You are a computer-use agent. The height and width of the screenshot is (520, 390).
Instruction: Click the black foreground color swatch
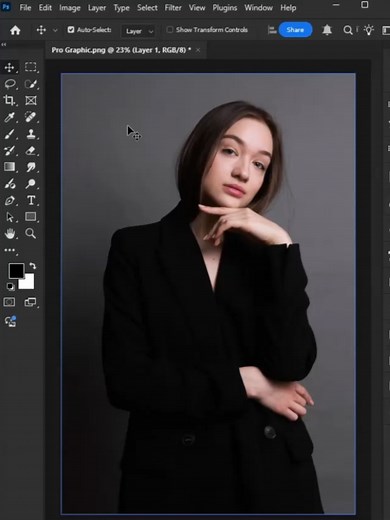[x=16, y=270]
